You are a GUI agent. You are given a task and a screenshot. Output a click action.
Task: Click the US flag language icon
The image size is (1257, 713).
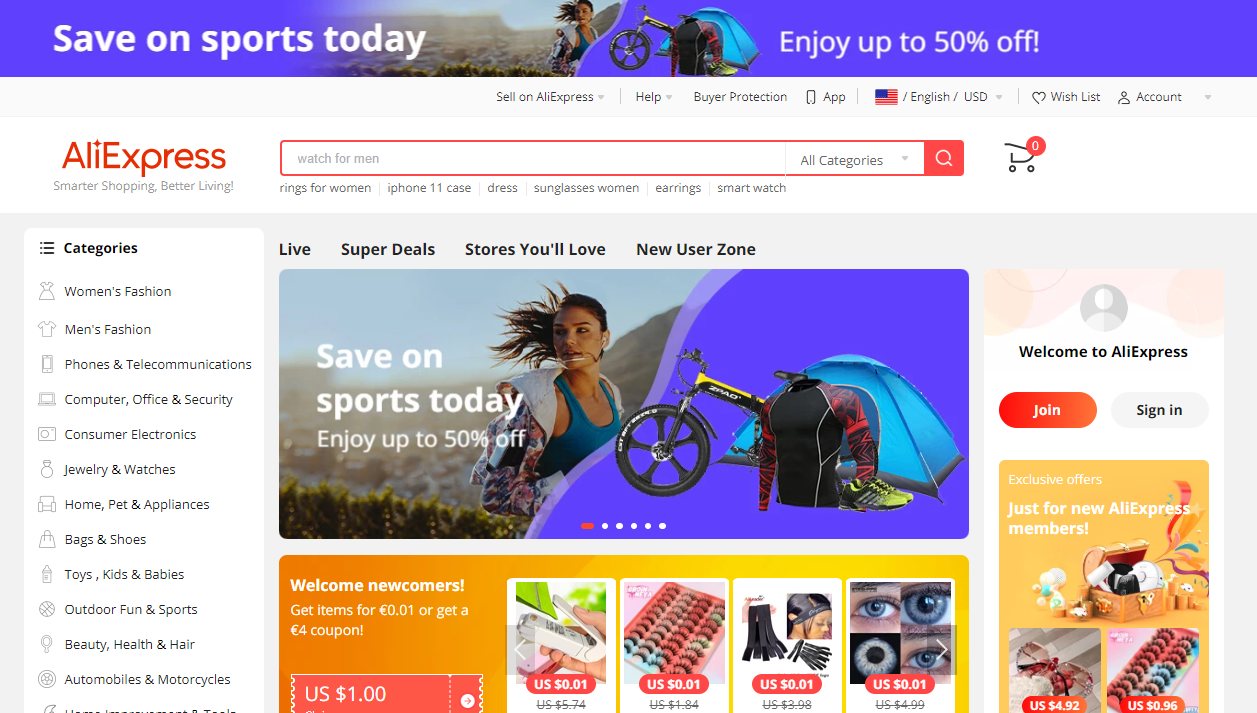coord(886,97)
